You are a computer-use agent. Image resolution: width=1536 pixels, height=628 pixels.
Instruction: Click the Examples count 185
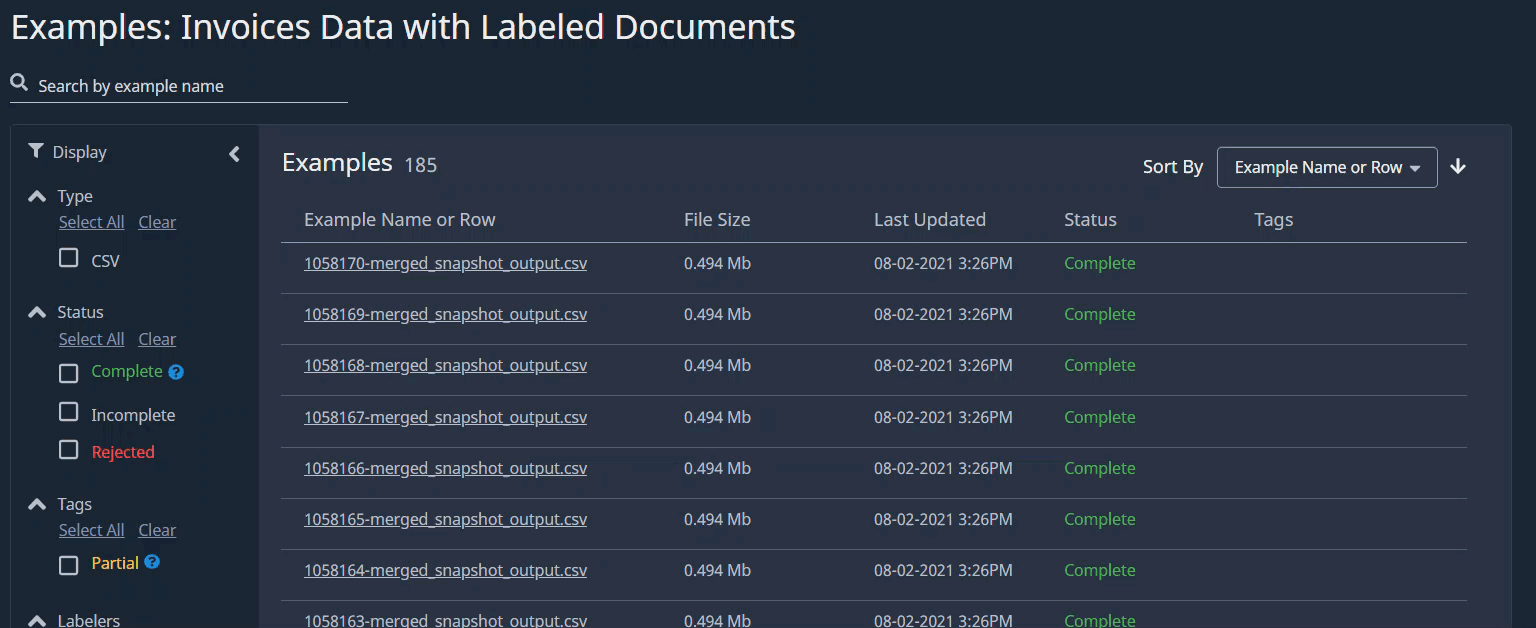[x=420, y=165]
